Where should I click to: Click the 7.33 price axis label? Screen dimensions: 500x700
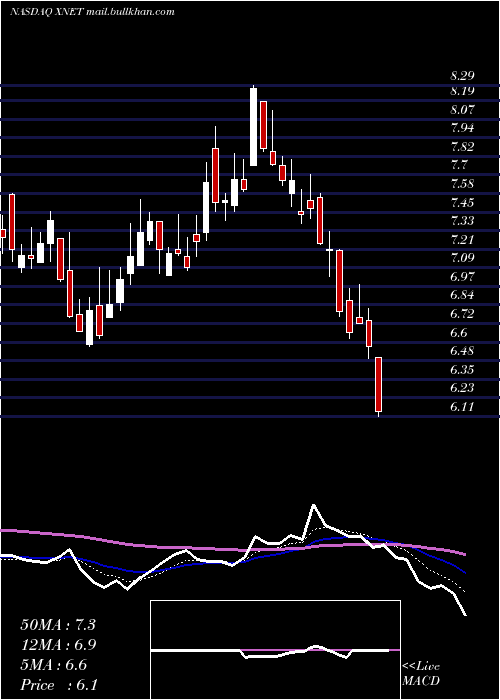(x=462, y=221)
